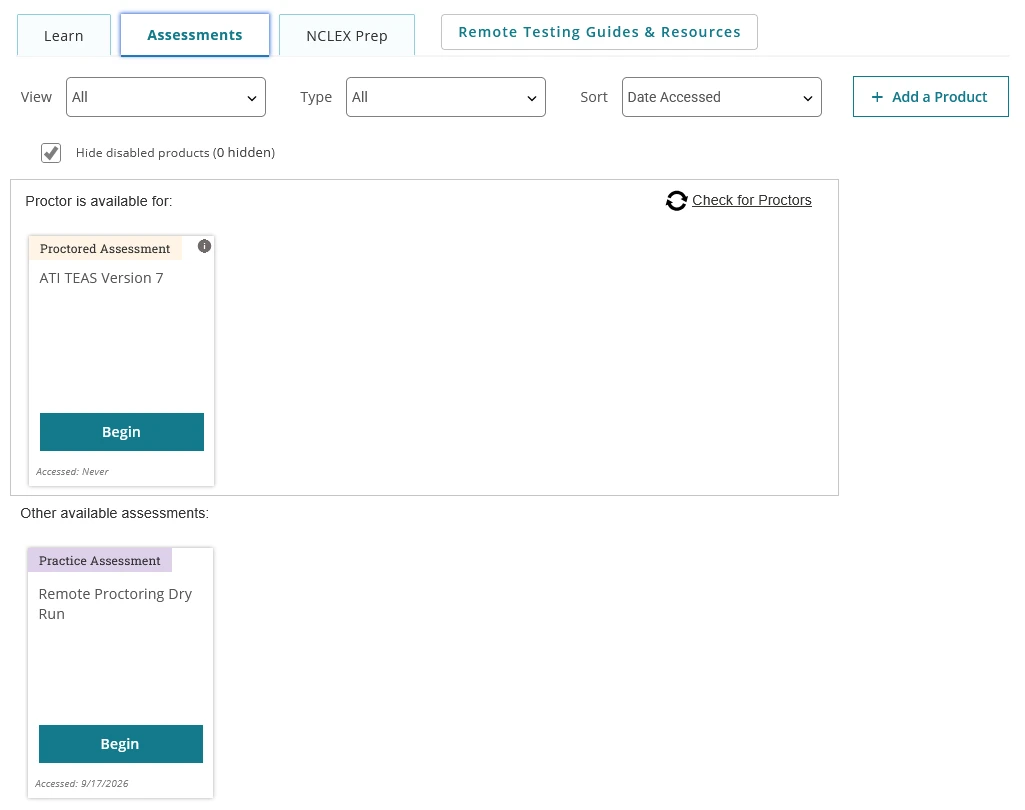Click the Accessed: Never text
Image resolution: width=1025 pixels, height=810 pixels.
tap(72, 471)
